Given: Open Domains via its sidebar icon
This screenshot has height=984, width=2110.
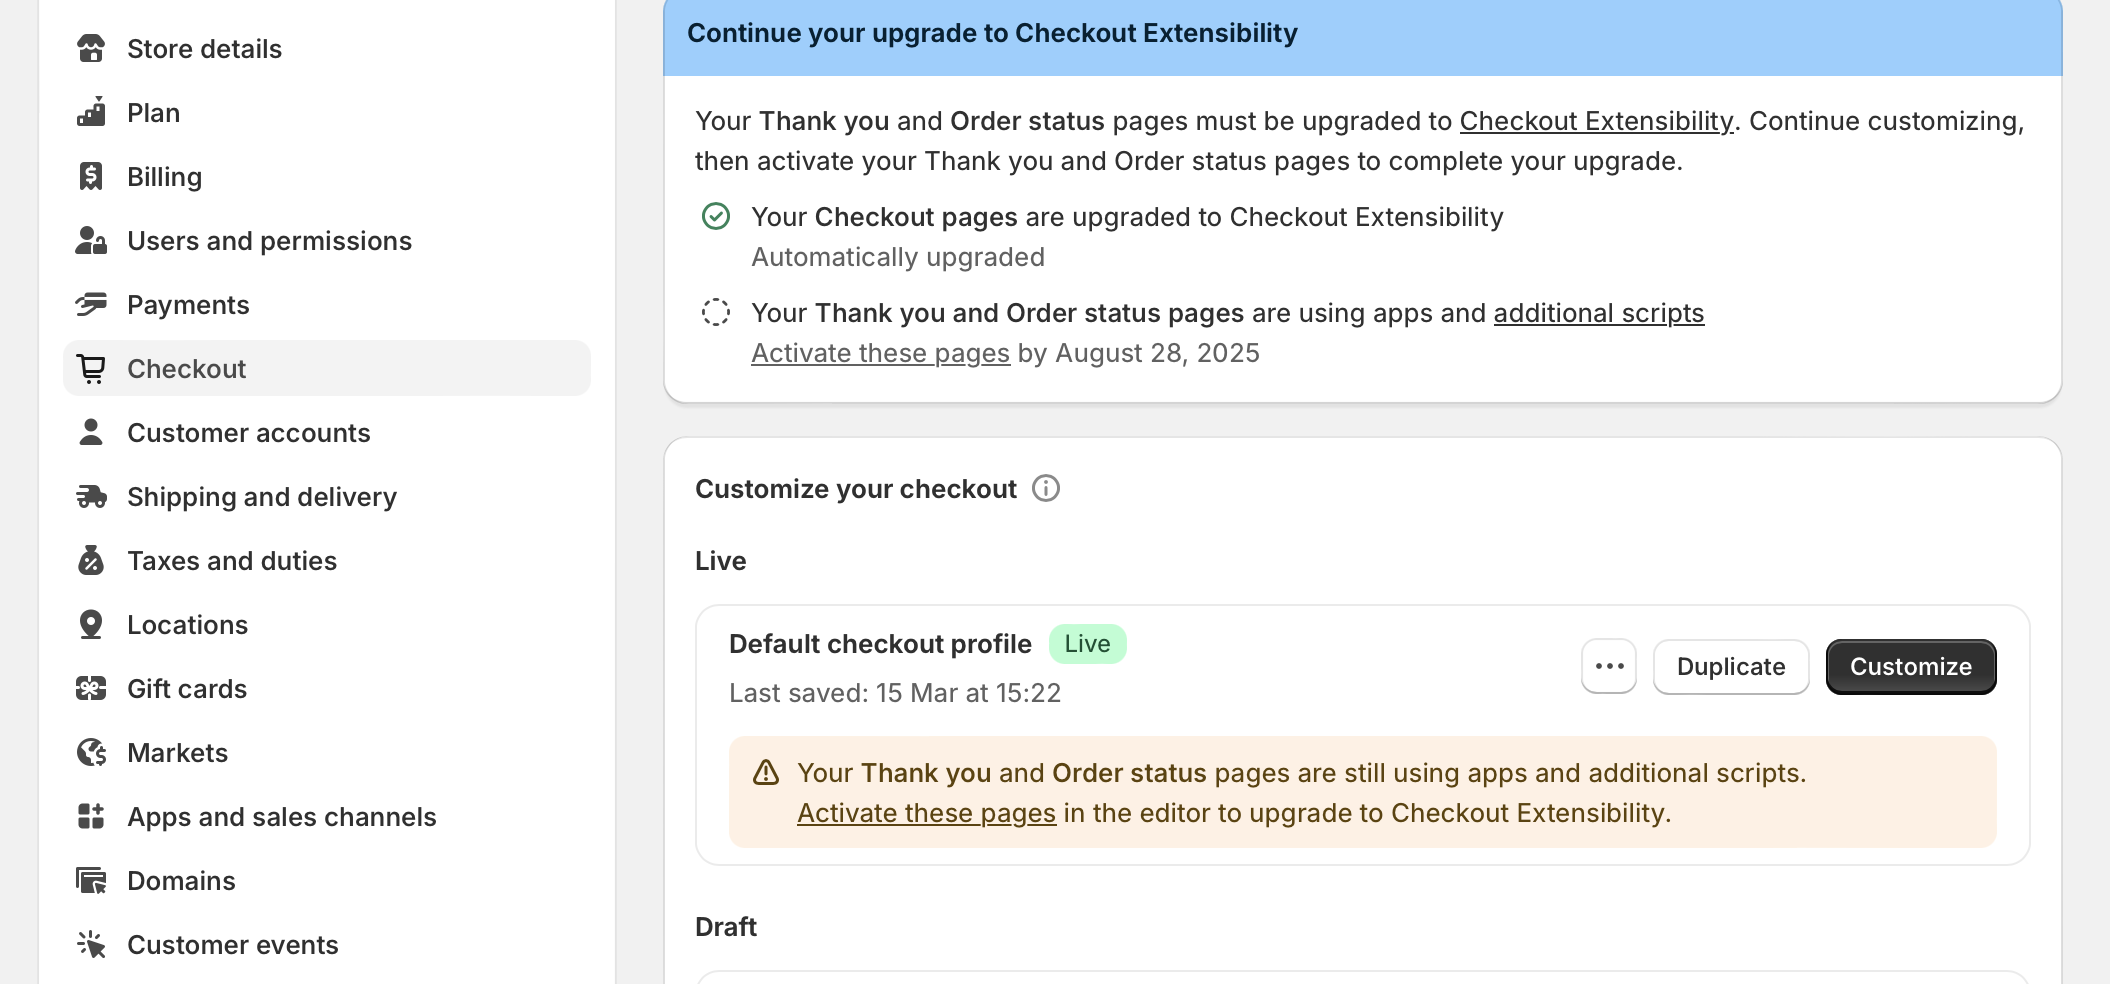Looking at the screenshot, I should click(92, 880).
